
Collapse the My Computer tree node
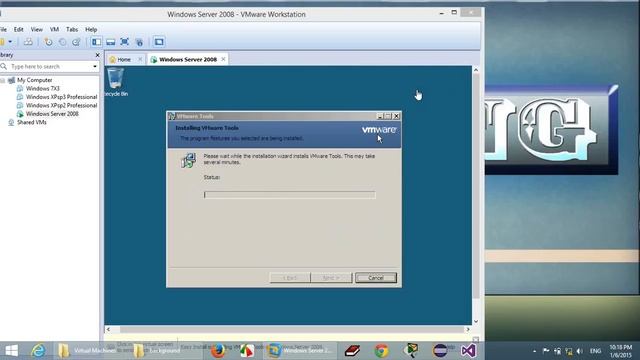pos(2,80)
